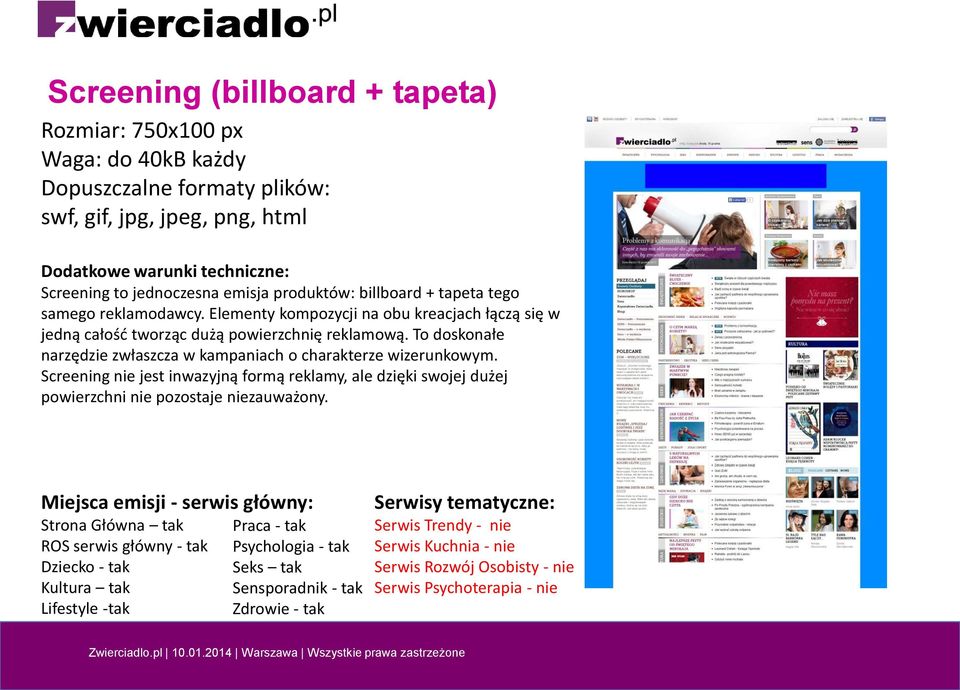Screen dimensions: 960x690
Task: Open the megaphone hero article image
Action: point(686,231)
